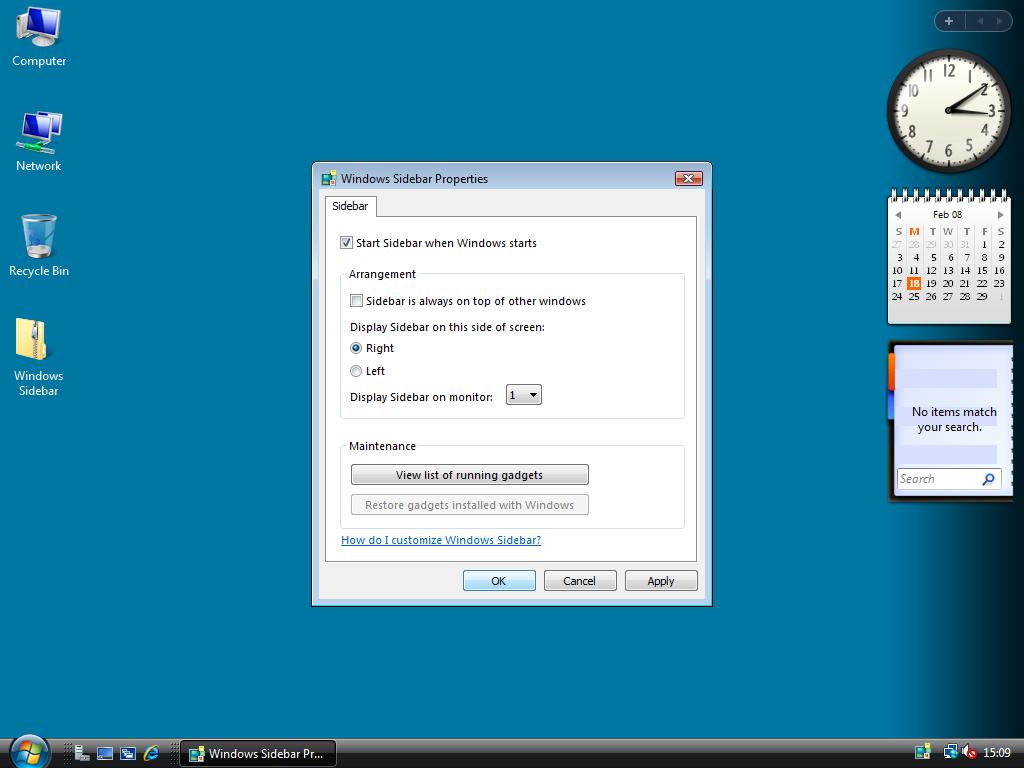Close the Windows Sidebar Properties dialog
Screen dimensions: 1024x768
point(688,178)
